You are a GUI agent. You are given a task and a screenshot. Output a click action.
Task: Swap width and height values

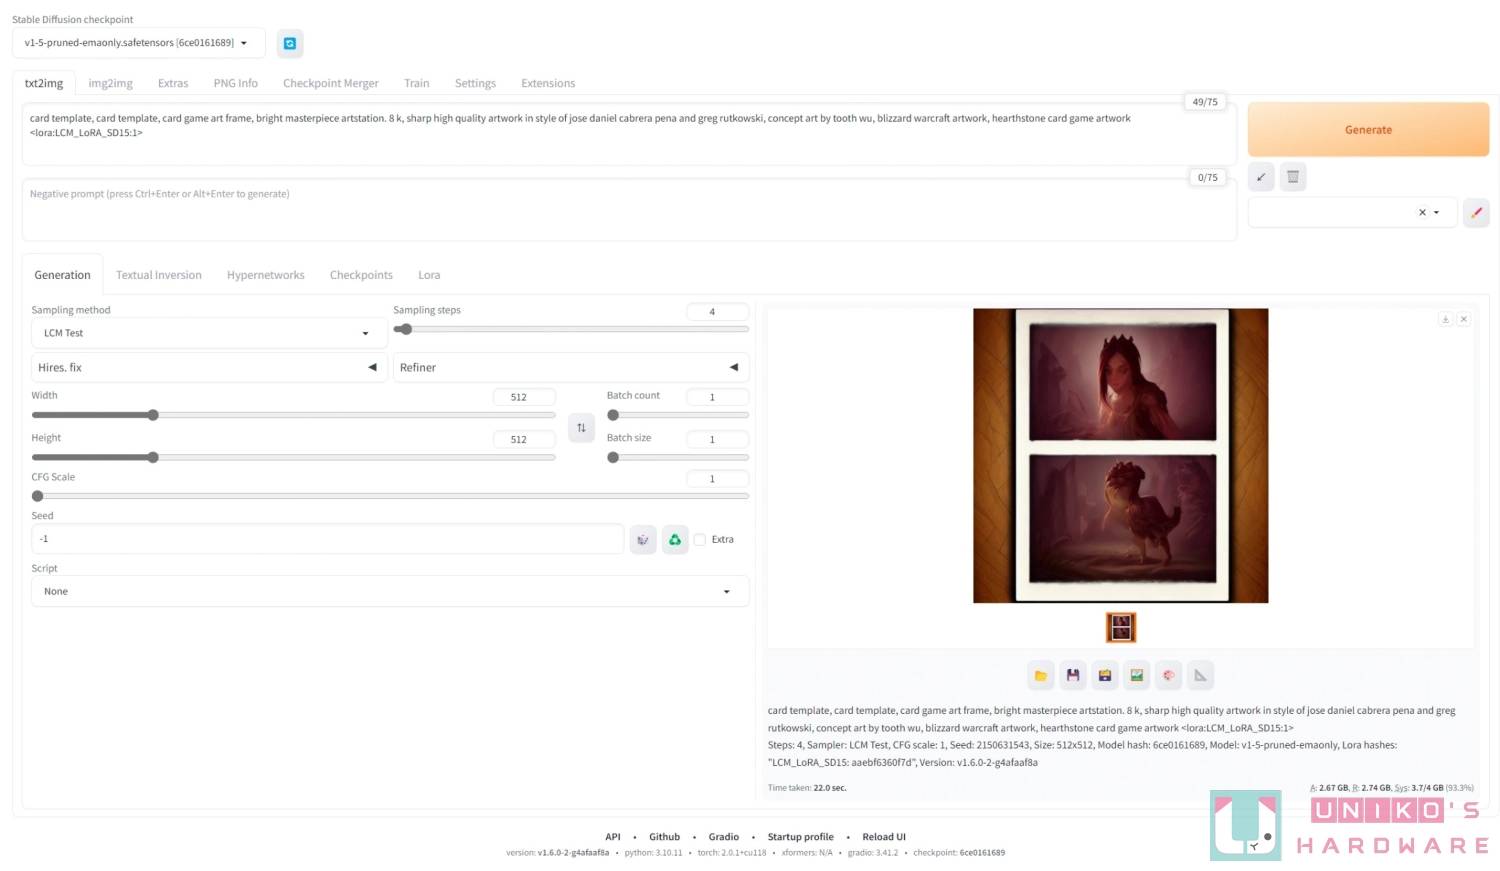click(581, 428)
